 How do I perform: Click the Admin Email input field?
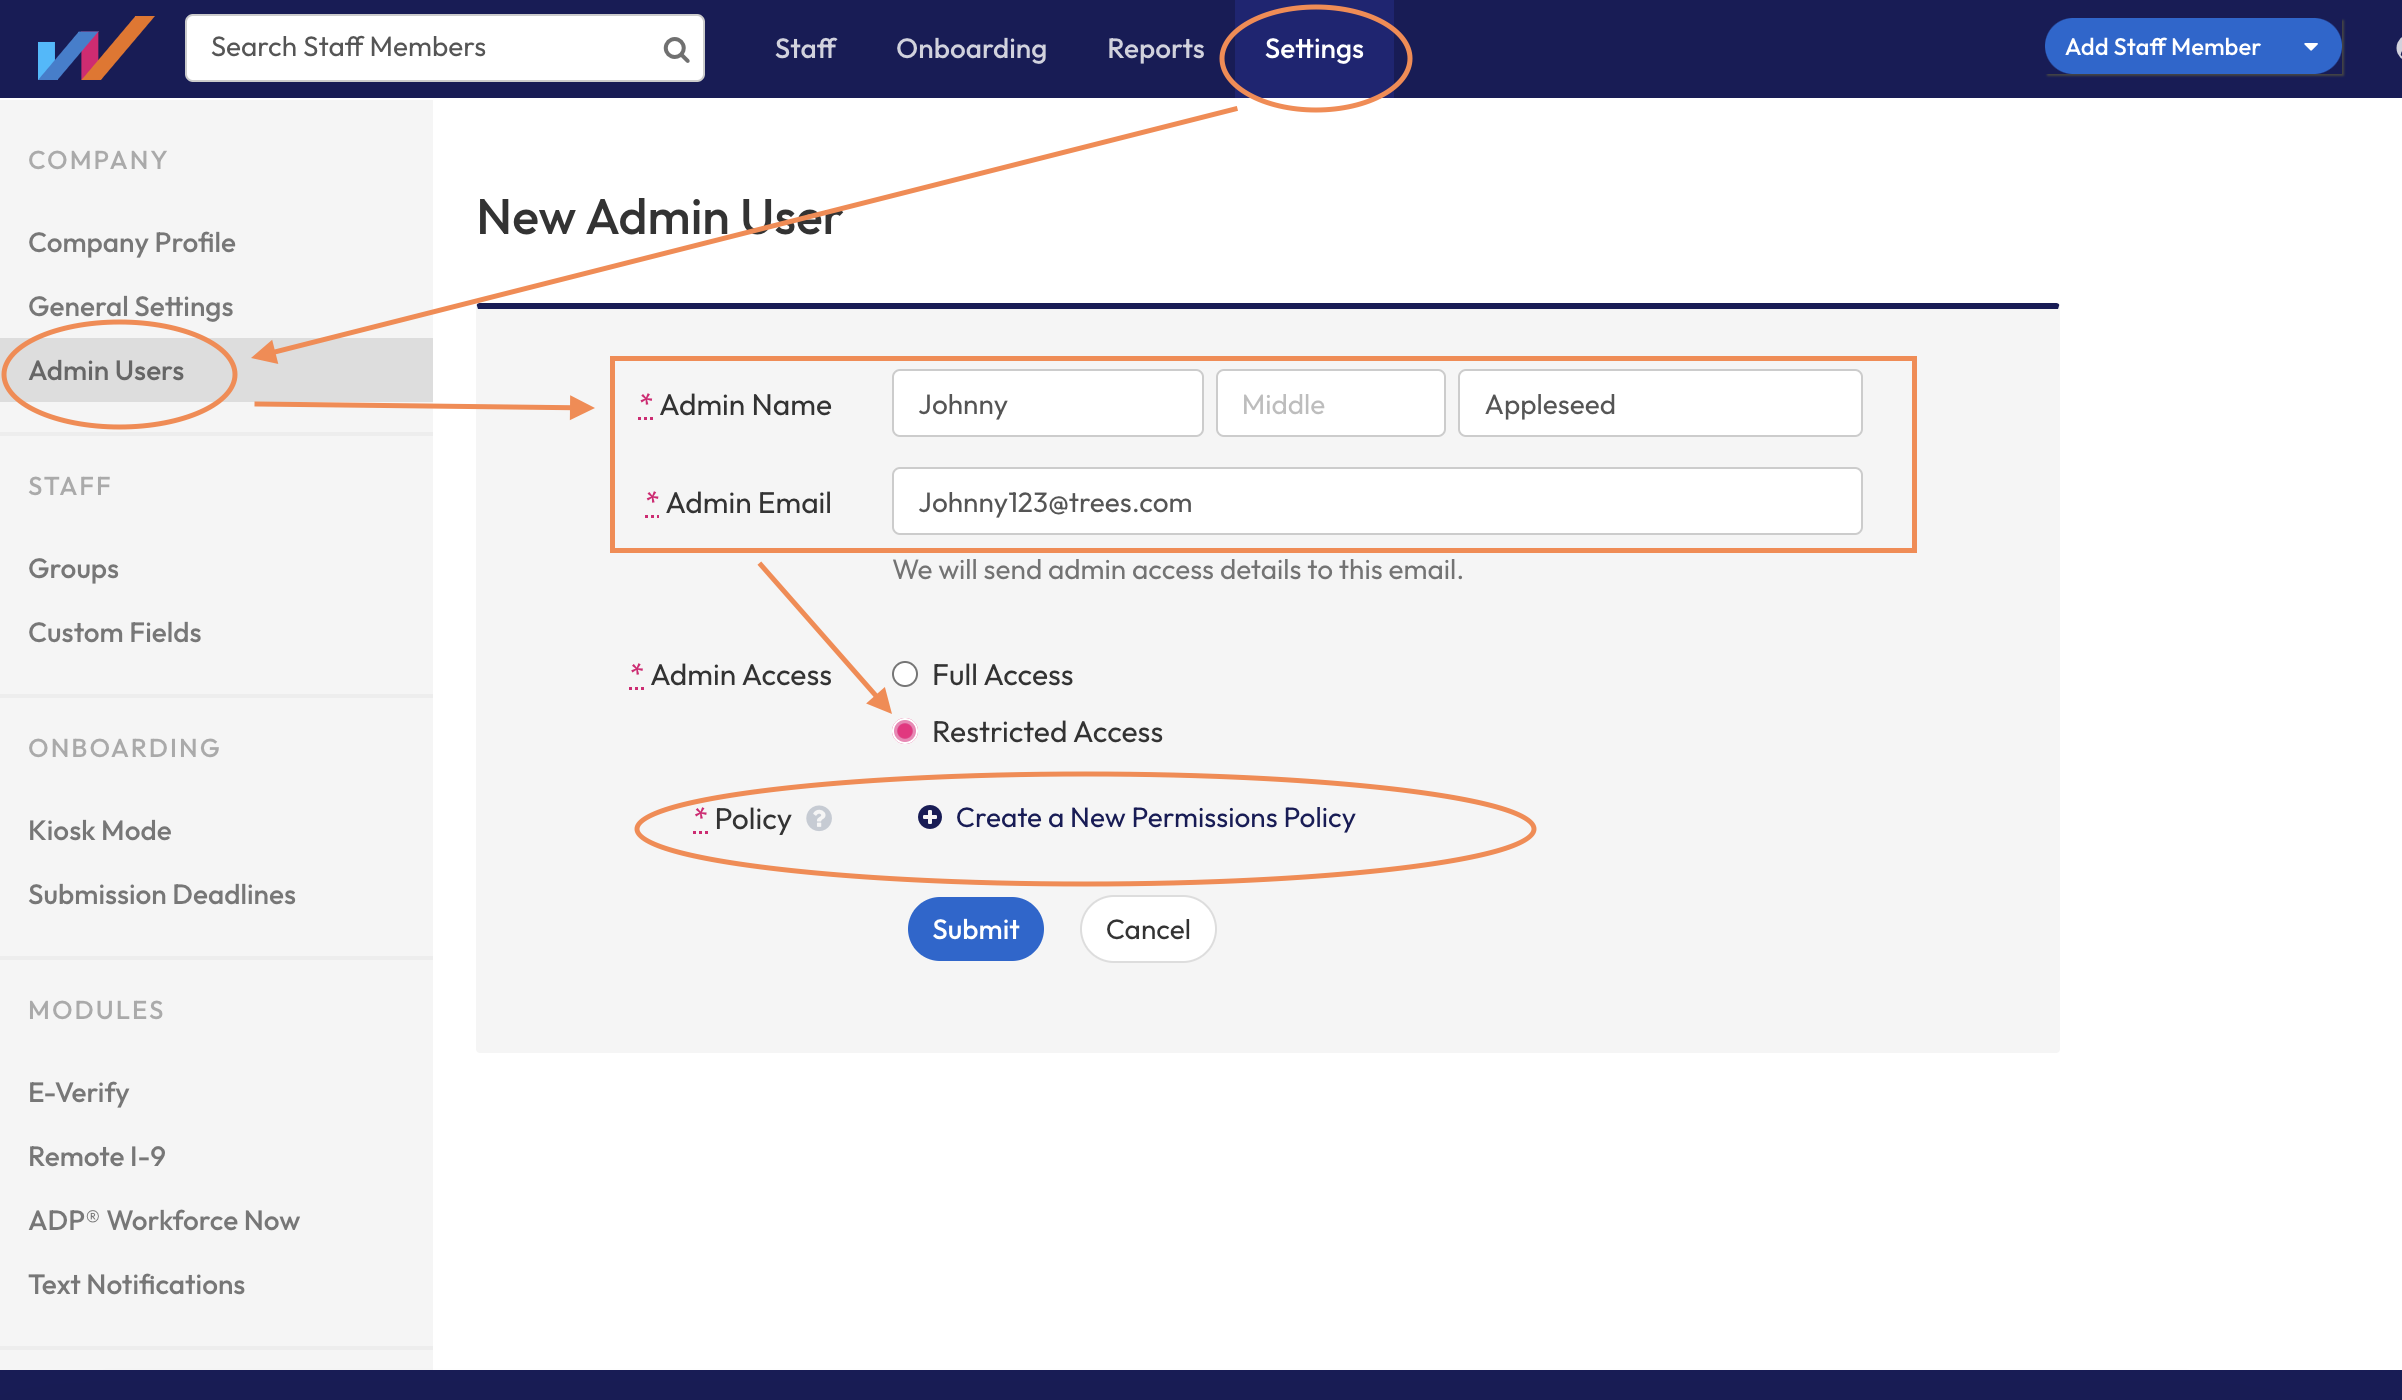point(1376,502)
